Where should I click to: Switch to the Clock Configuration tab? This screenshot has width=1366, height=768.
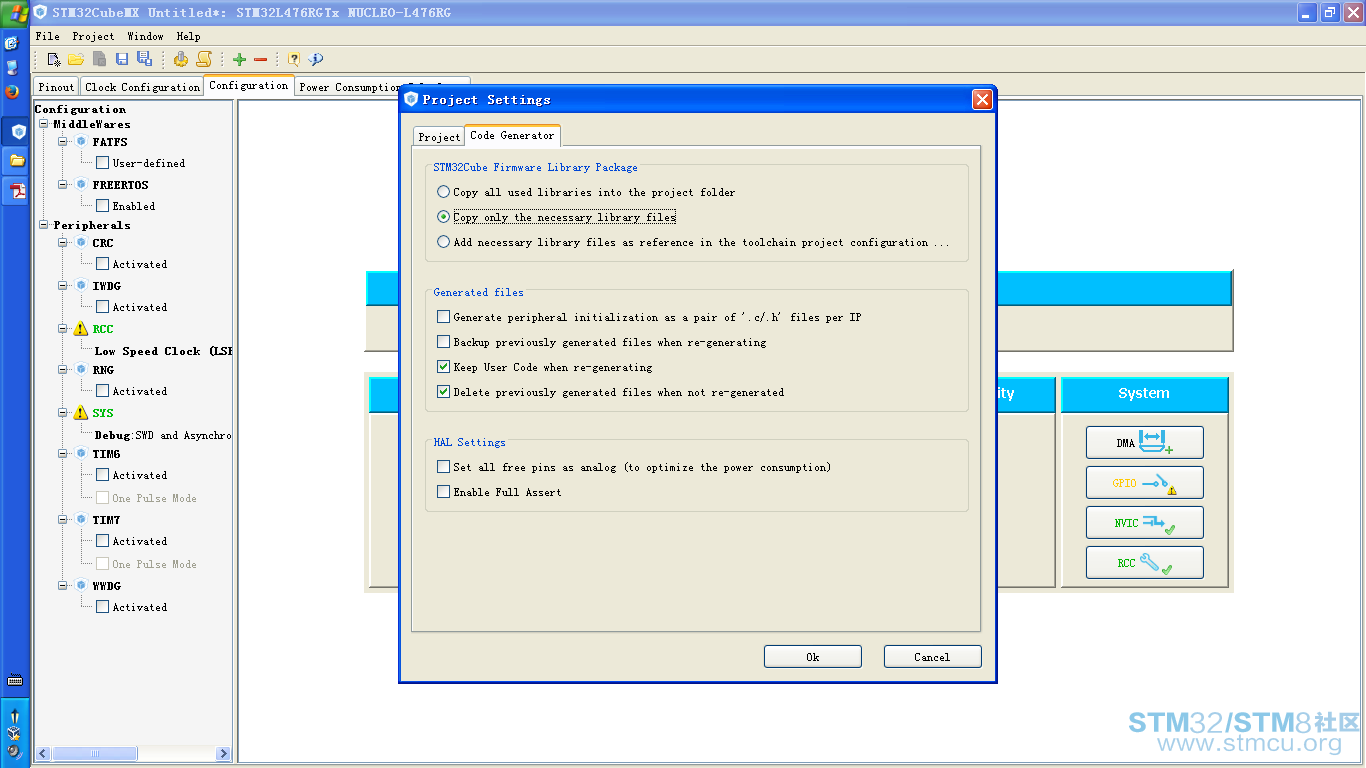click(x=142, y=87)
